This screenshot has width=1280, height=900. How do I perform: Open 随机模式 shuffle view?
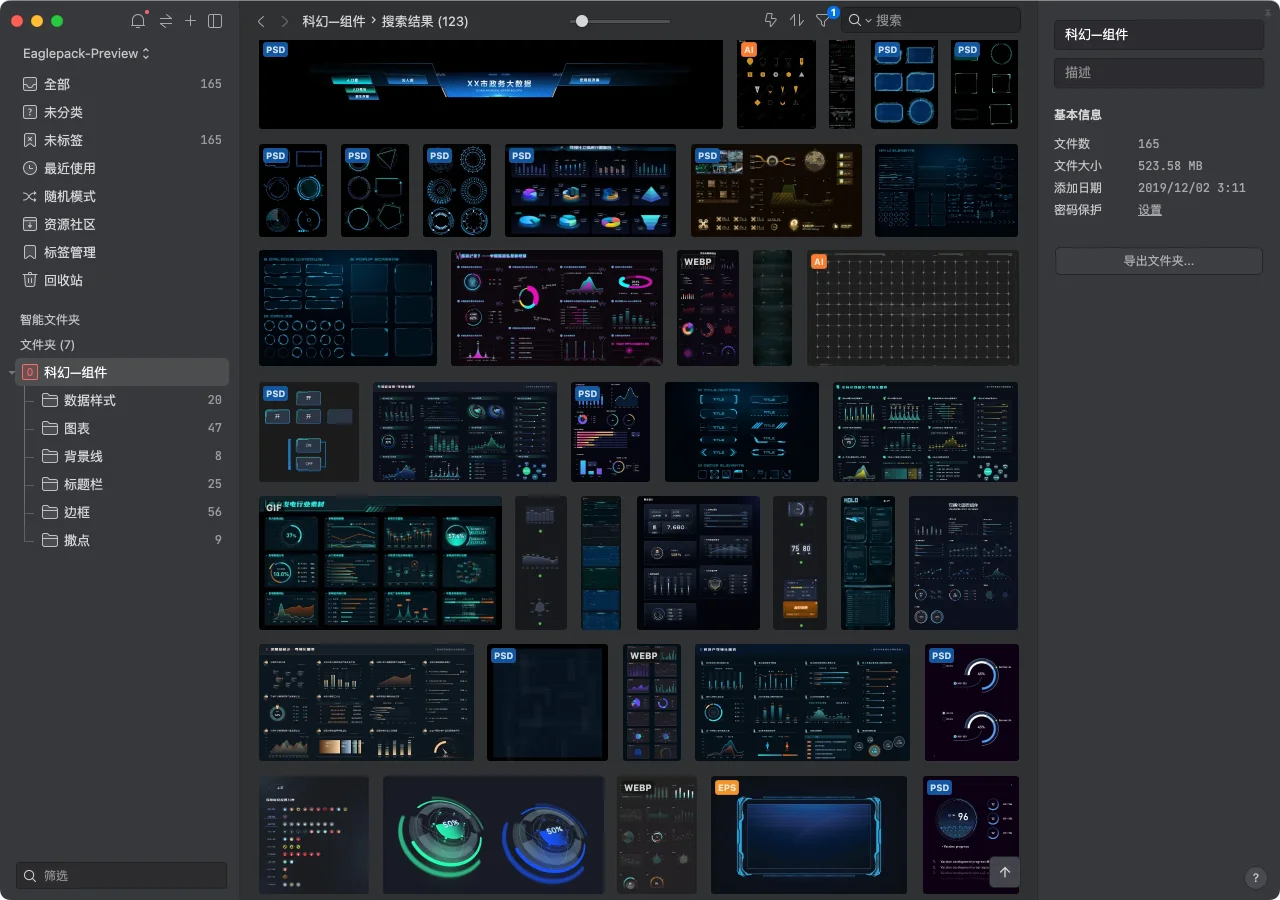tap(69, 196)
